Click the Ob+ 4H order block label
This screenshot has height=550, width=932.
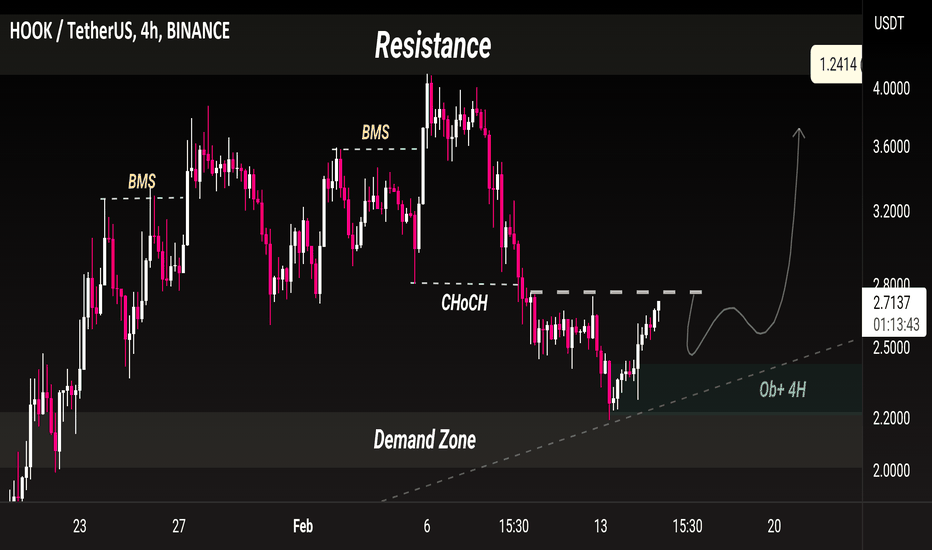pos(783,390)
